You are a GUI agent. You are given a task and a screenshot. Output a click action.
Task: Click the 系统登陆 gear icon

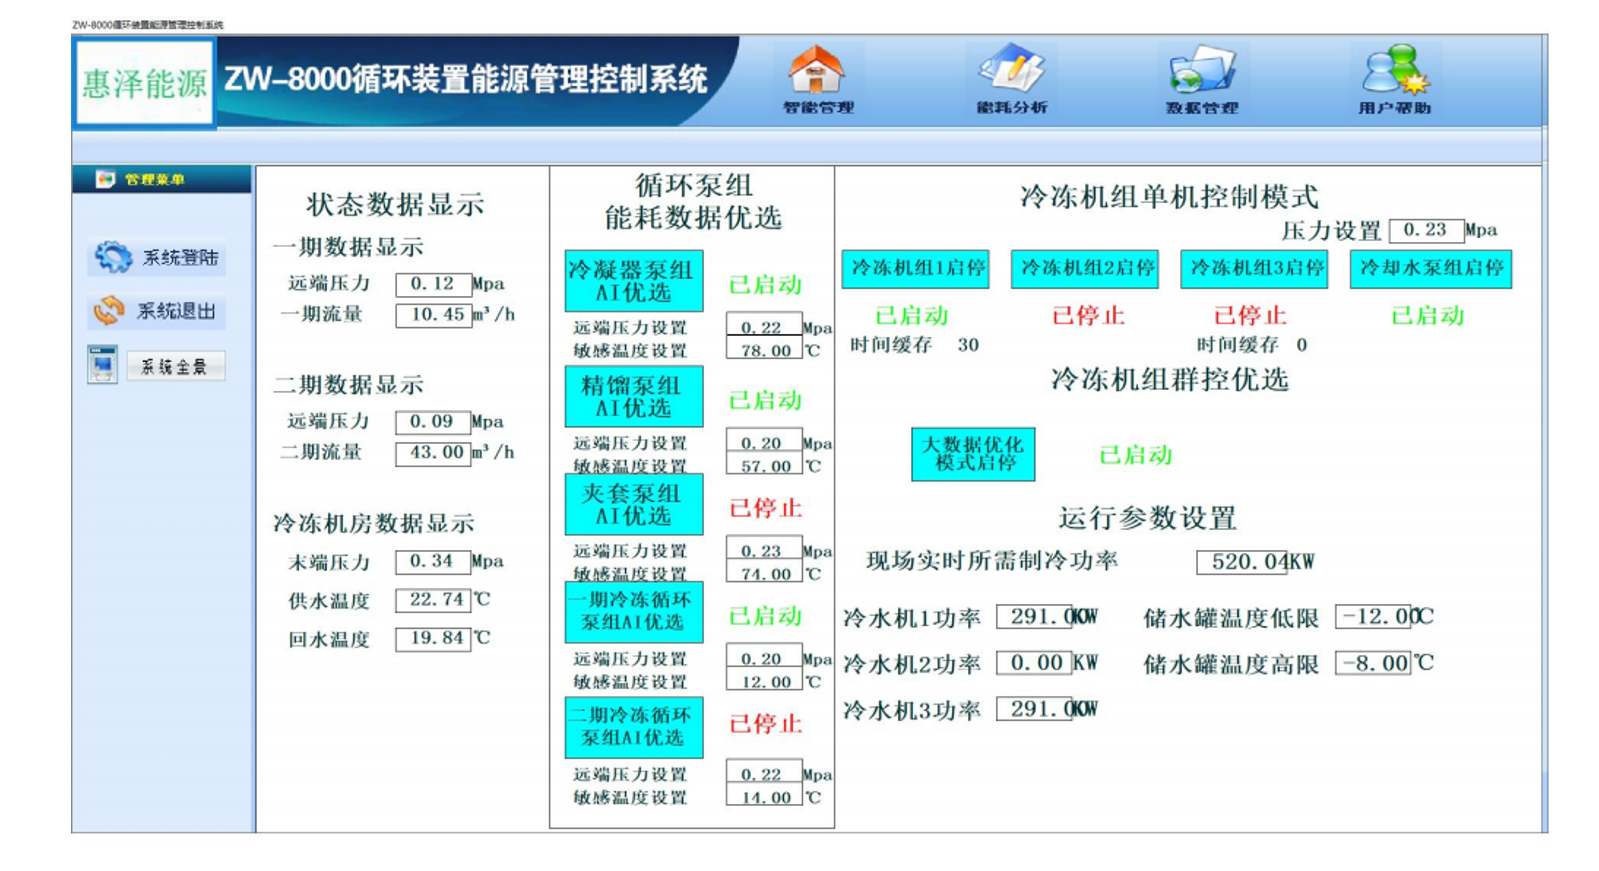coord(112,258)
